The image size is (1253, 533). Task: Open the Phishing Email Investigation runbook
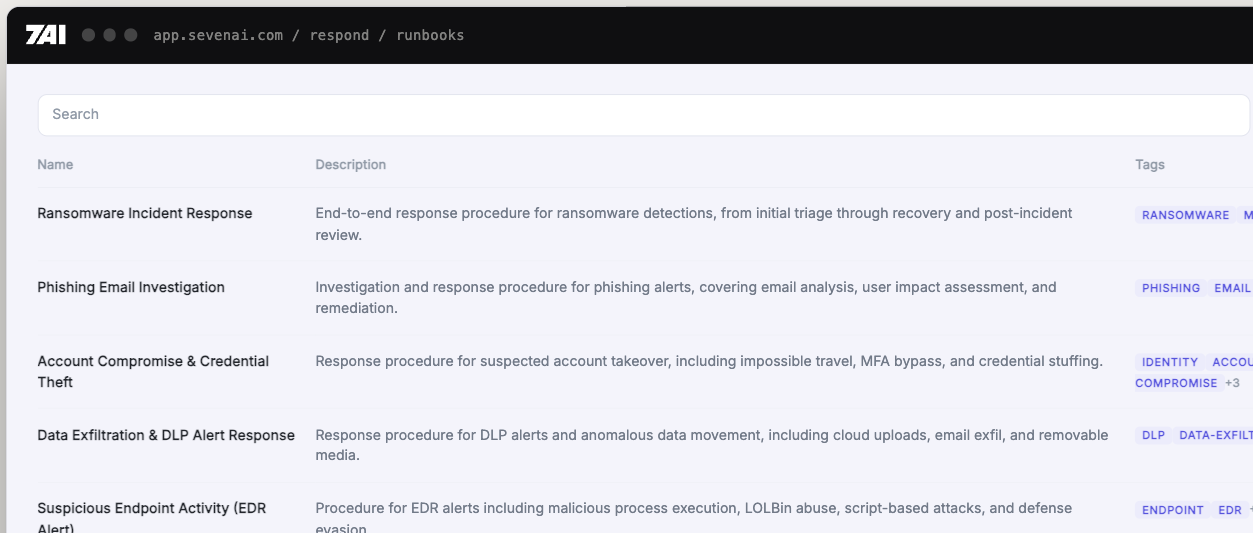pyautogui.click(x=131, y=287)
